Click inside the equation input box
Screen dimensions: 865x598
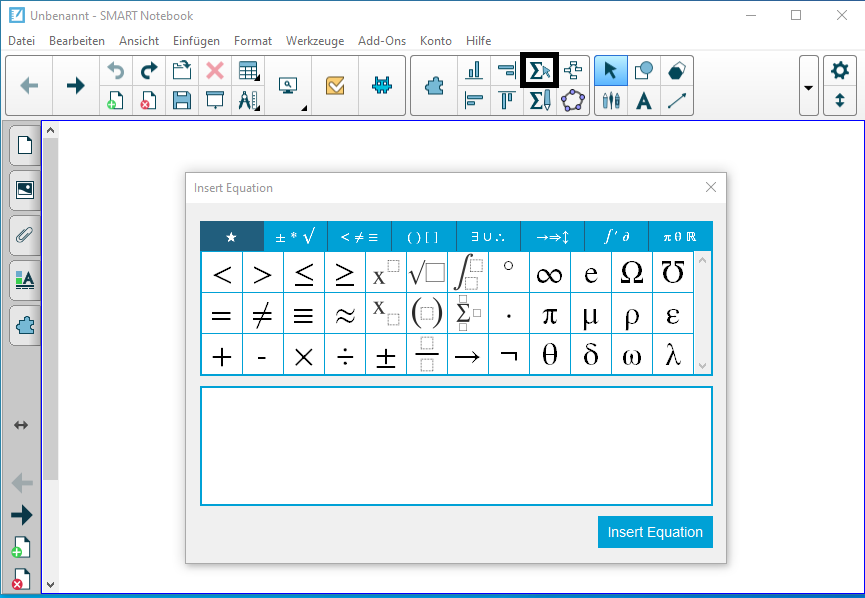[456, 445]
